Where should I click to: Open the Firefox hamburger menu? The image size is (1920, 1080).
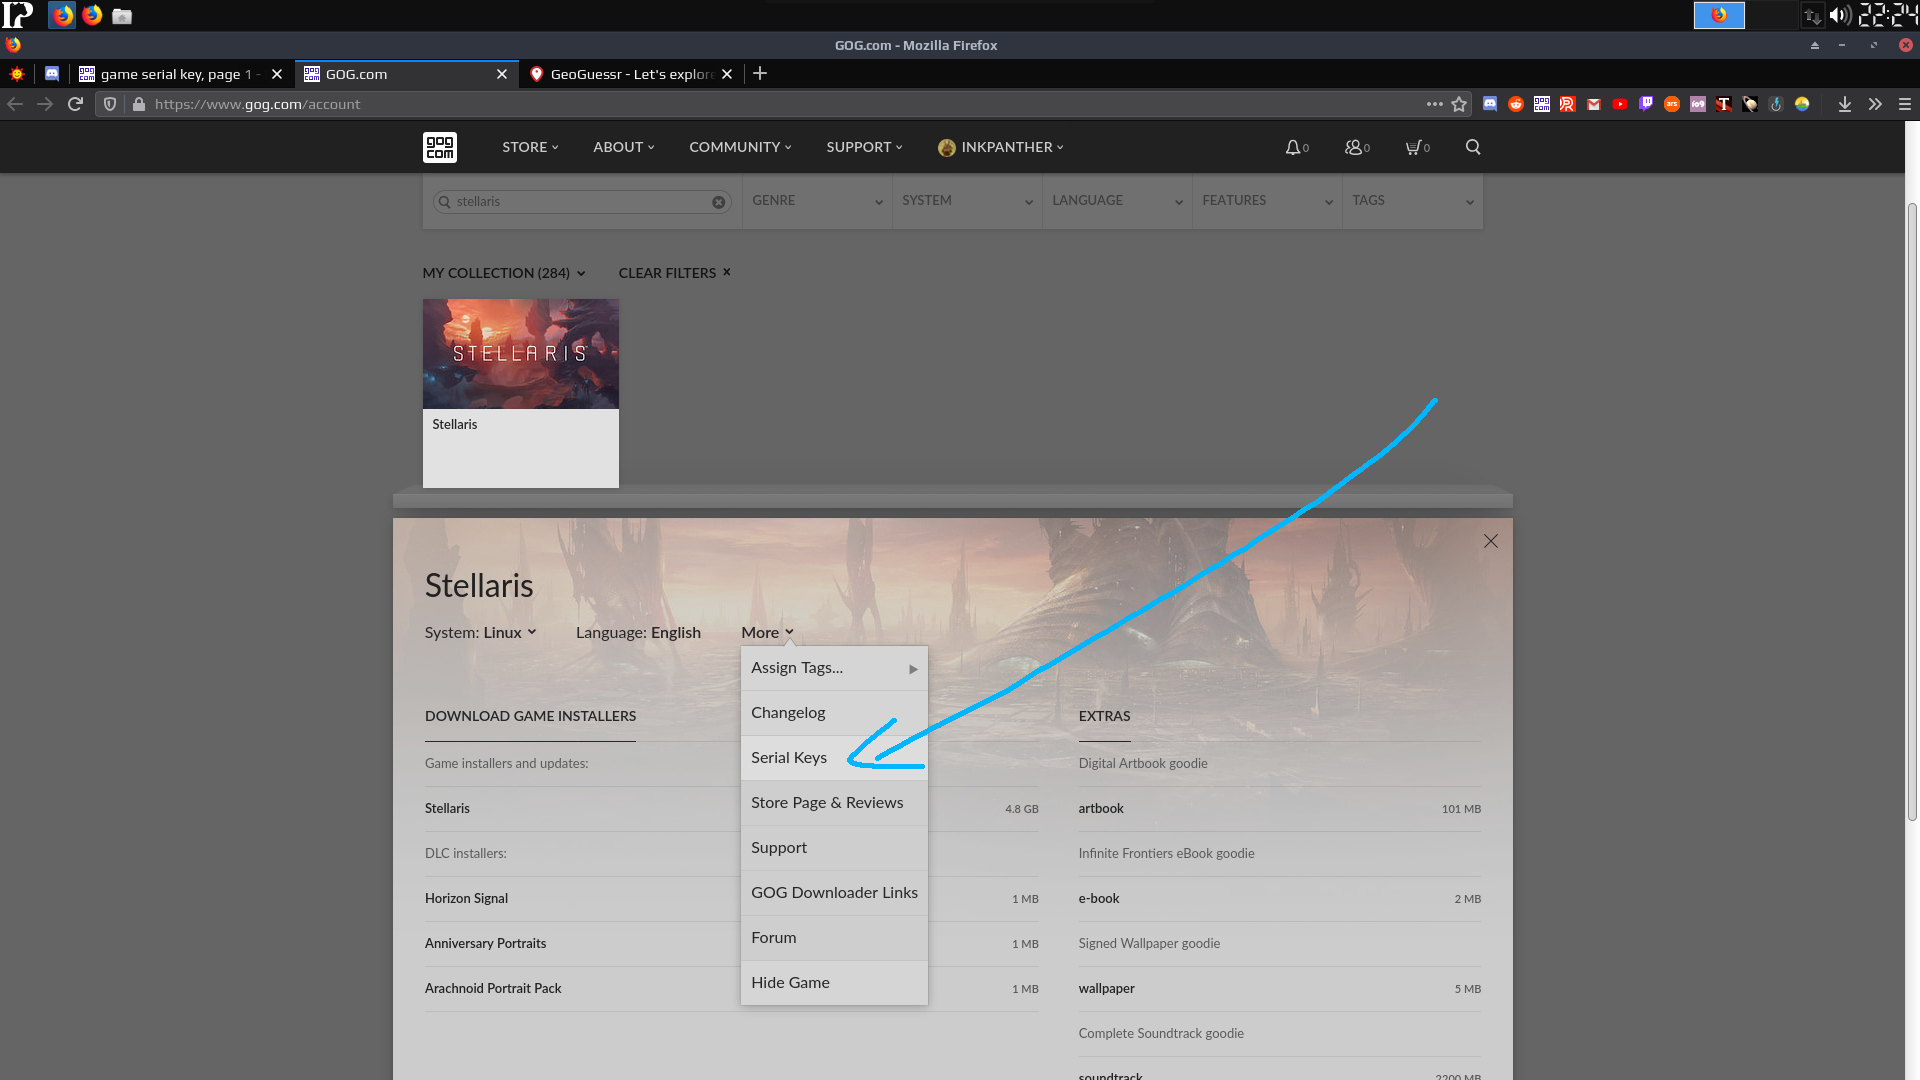1905,104
